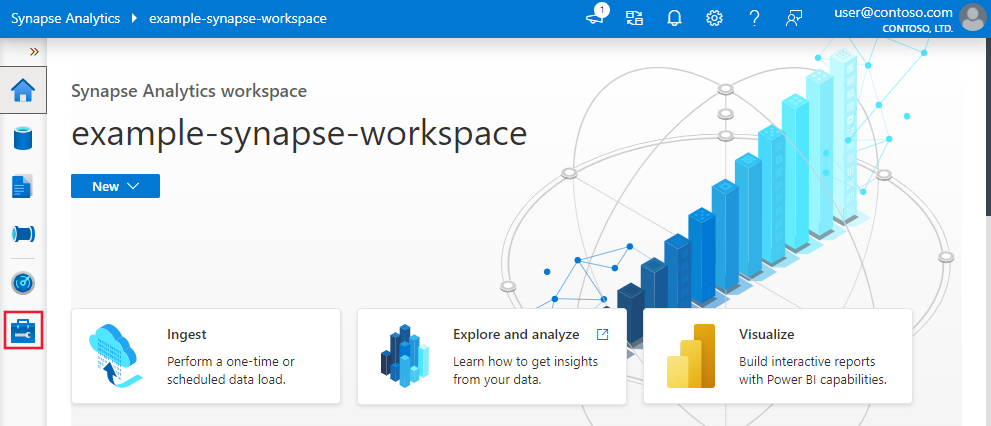
Task: Open help question mark icon
Action: pos(754,18)
